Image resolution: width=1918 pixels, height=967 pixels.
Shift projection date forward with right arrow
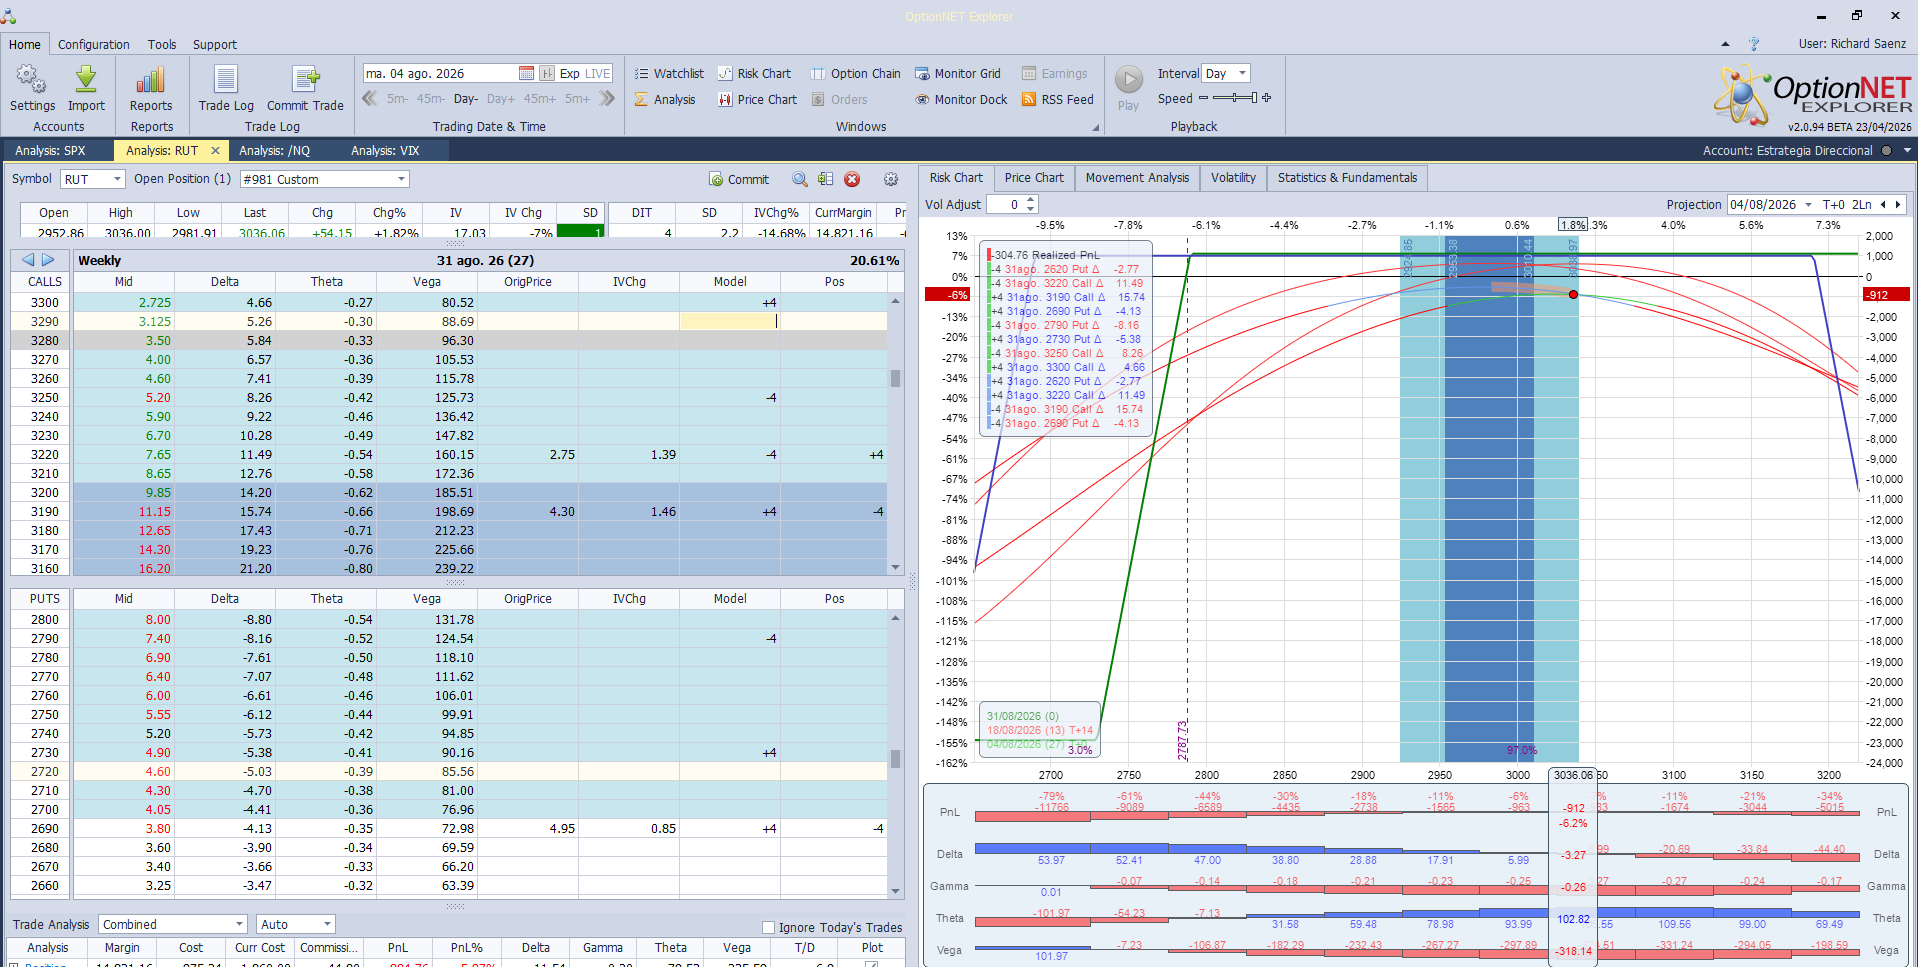[x=1897, y=204]
